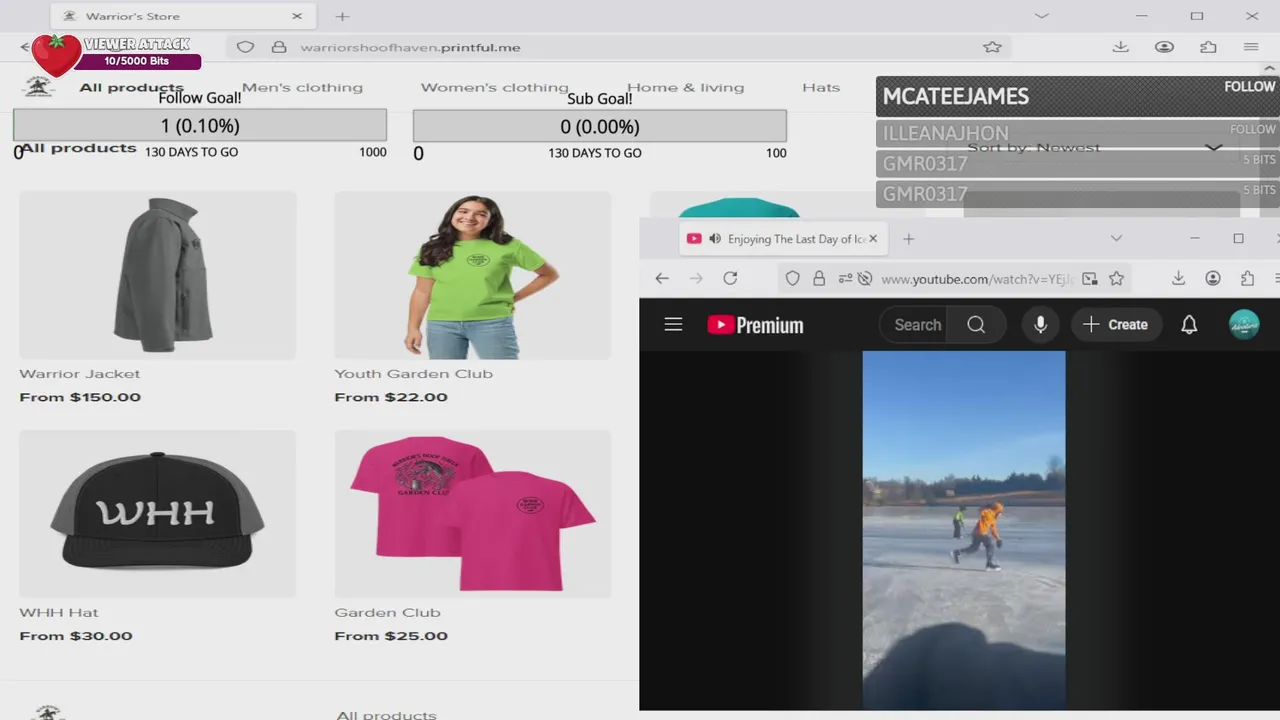Open a new tab in YouTube window
Screen dimensions: 1280x720
click(x=908, y=239)
